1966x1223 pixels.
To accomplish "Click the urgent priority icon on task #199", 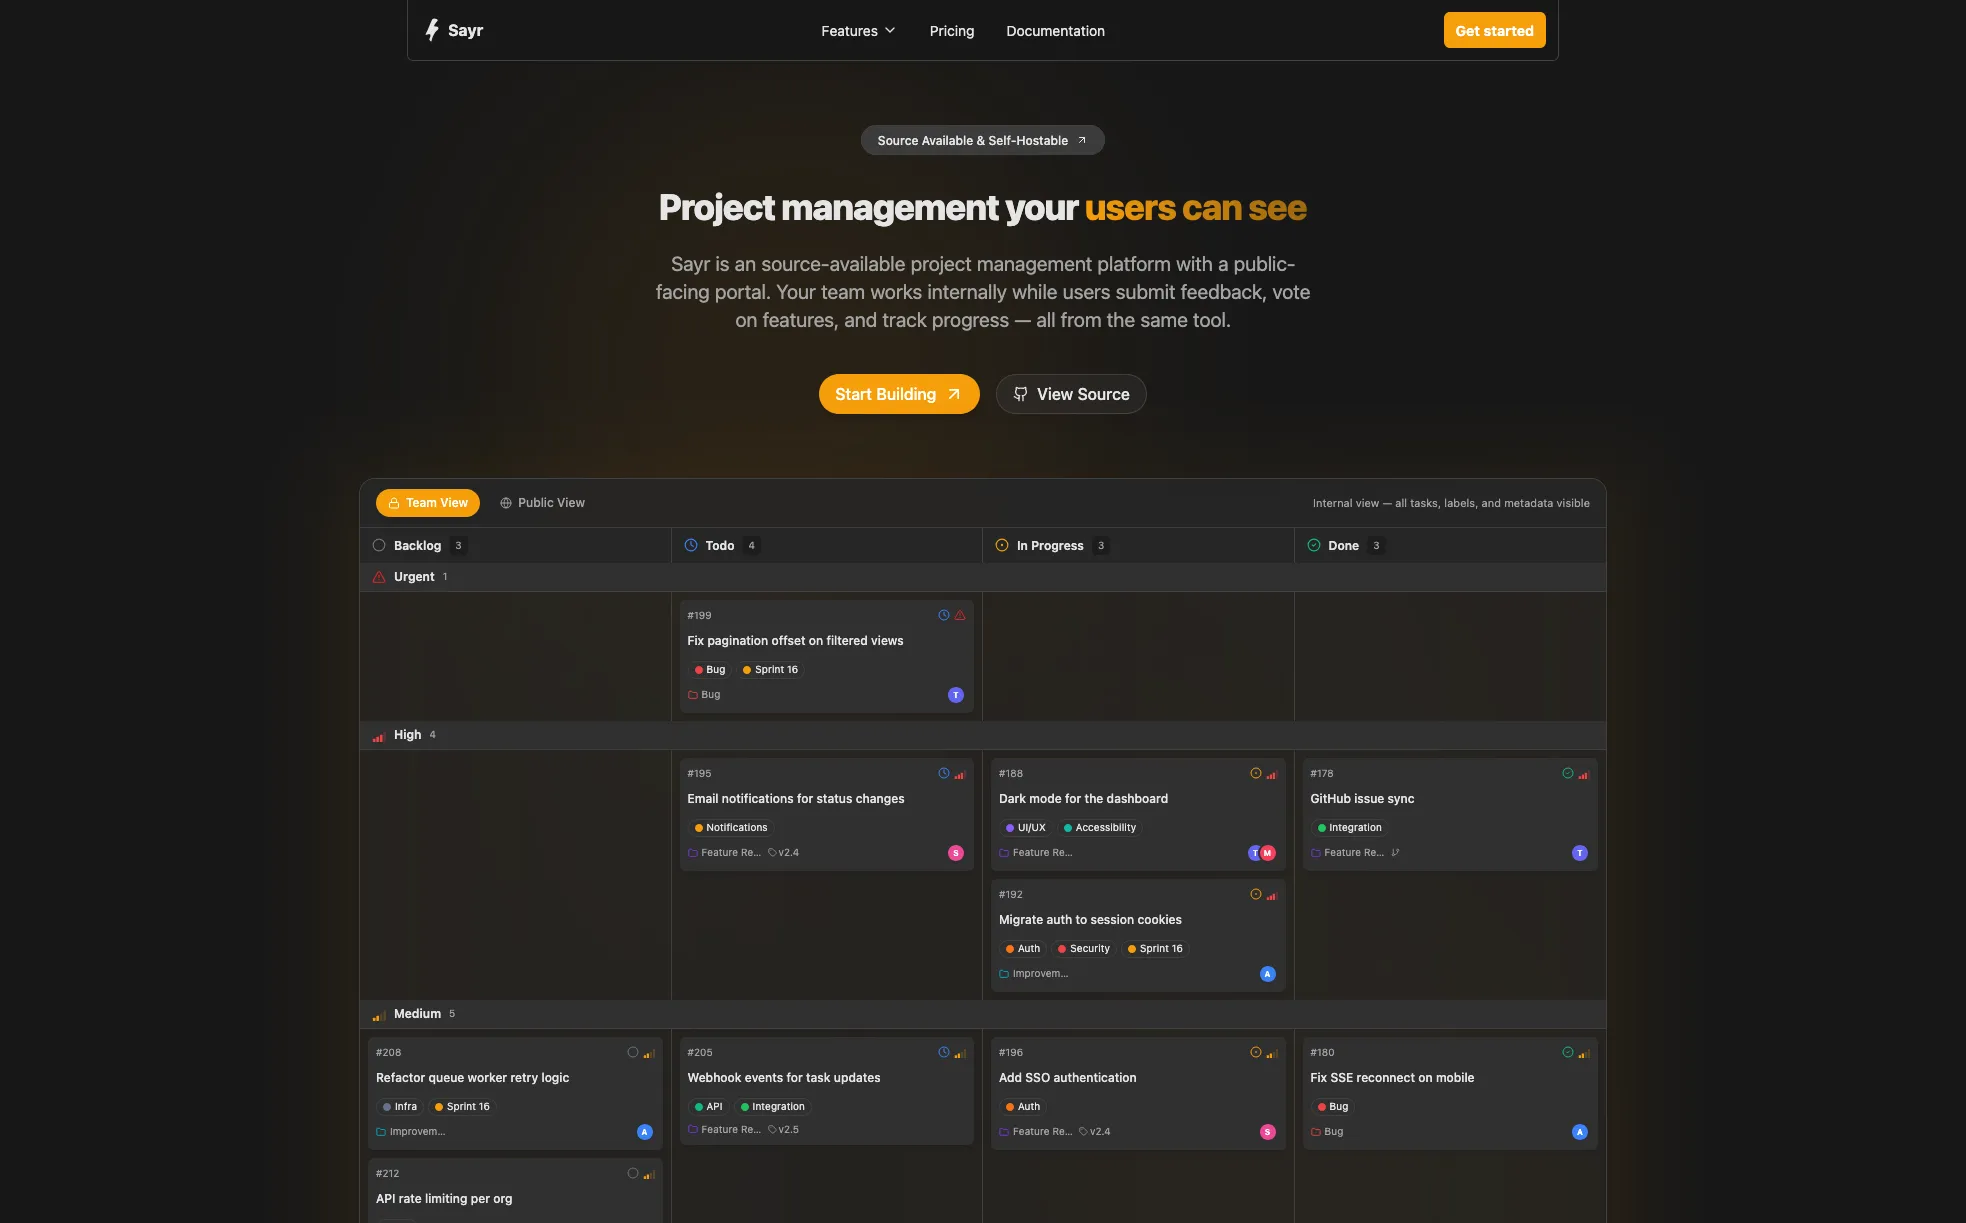I will 960,615.
